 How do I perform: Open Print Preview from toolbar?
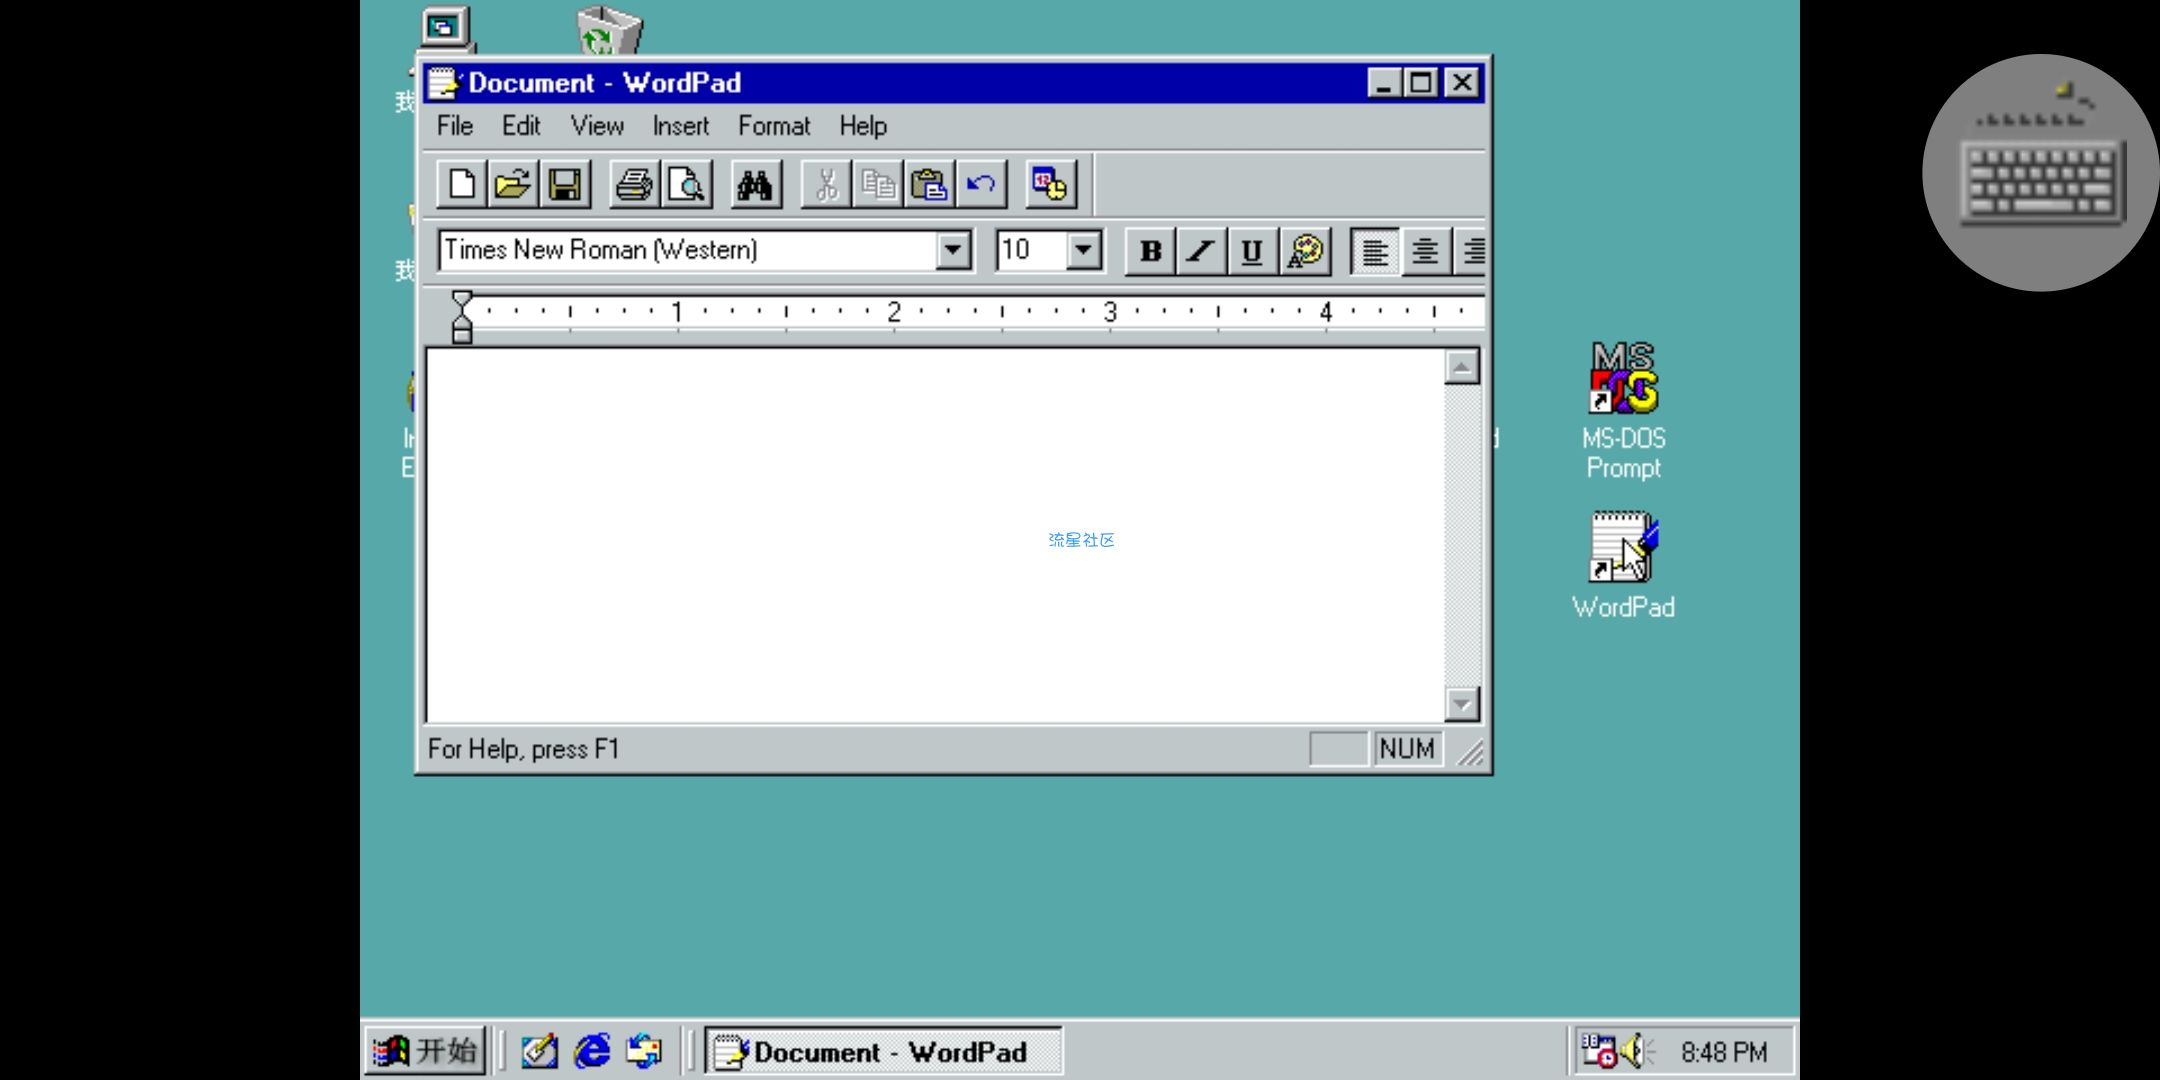(687, 185)
